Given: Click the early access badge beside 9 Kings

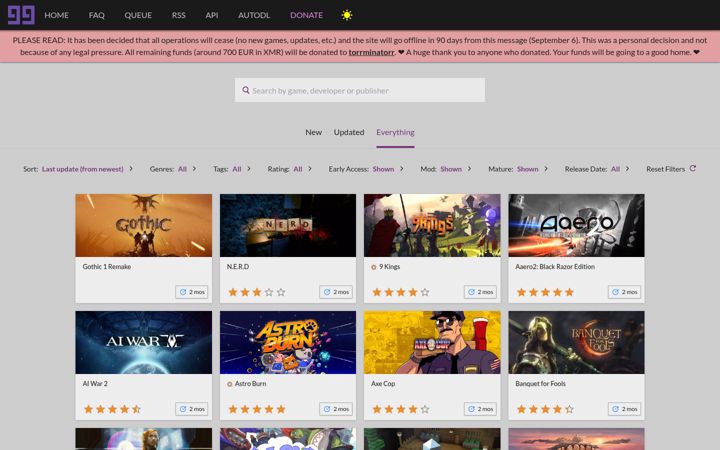Looking at the screenshot, I should [x=374, y=267].
